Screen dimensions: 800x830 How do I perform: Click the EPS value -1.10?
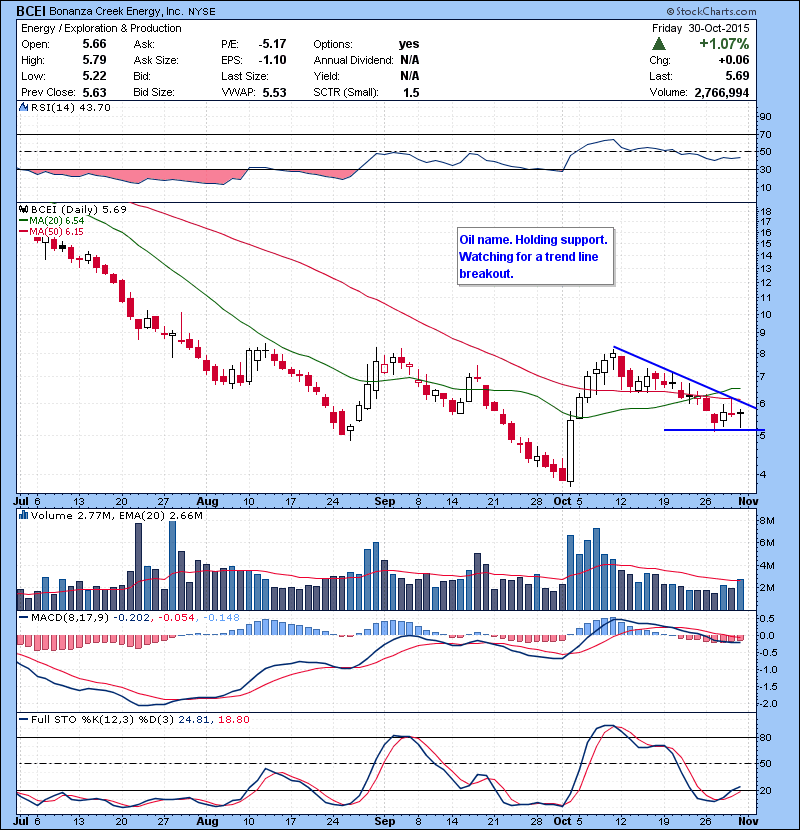(x=273, y=60)
